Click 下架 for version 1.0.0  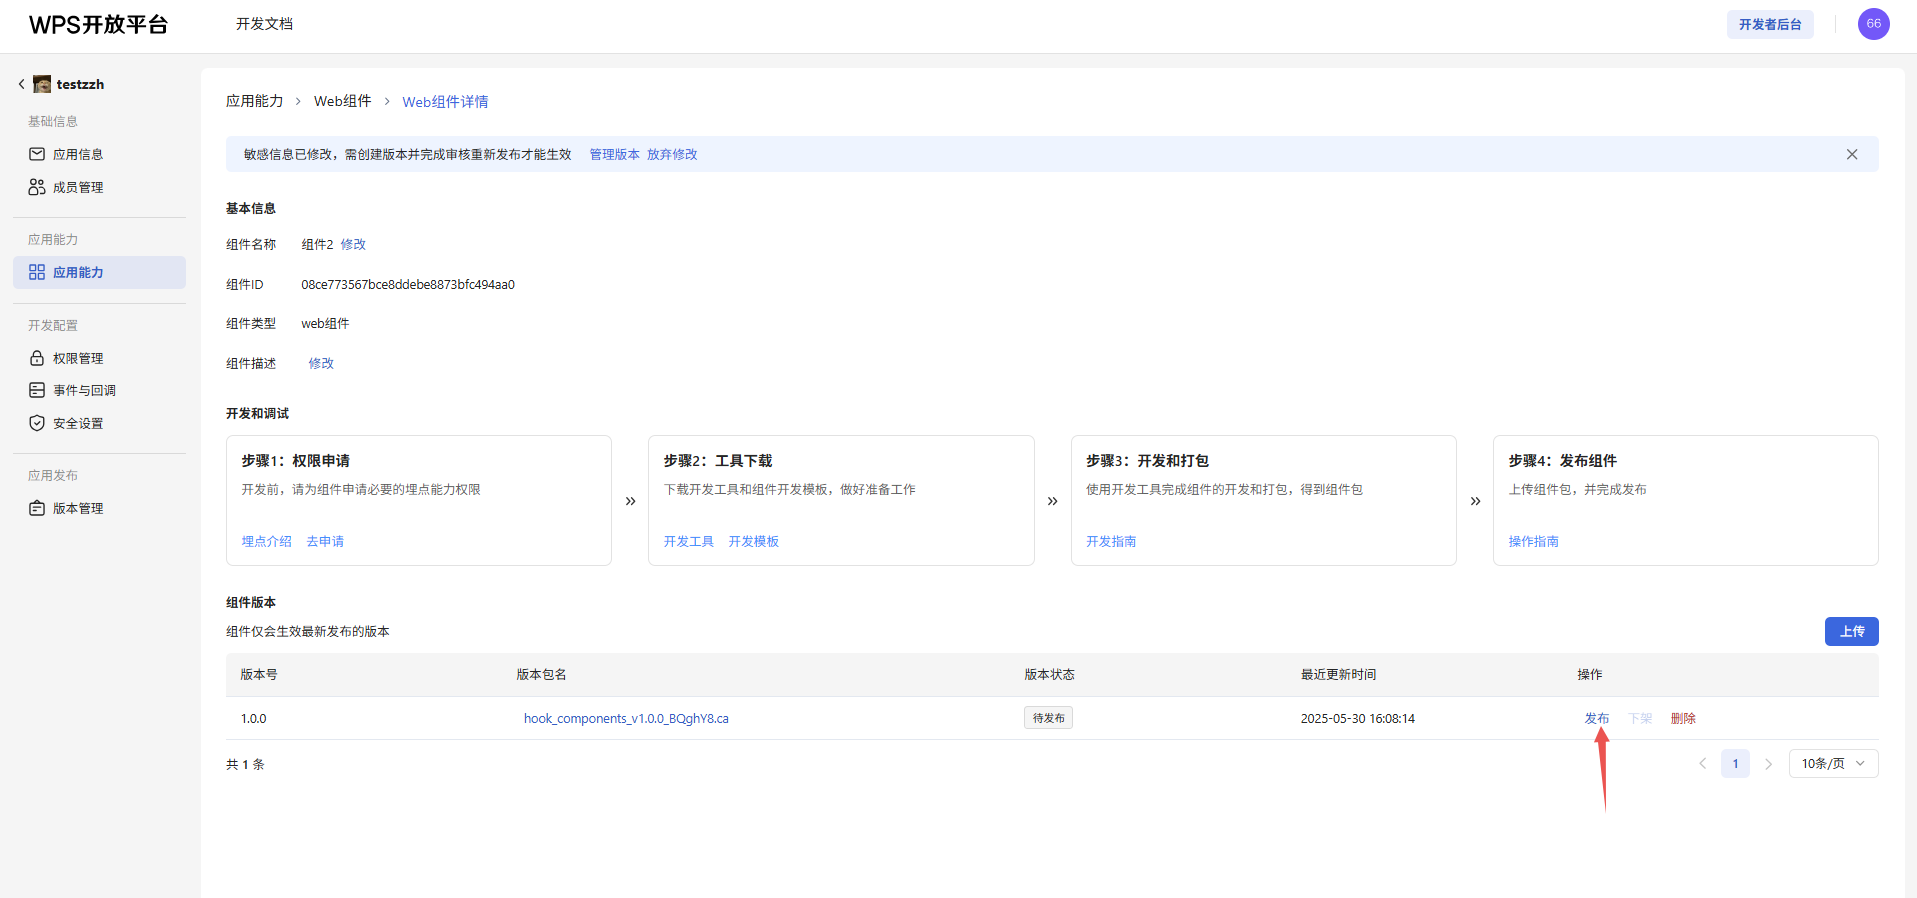click(1640, 718)
